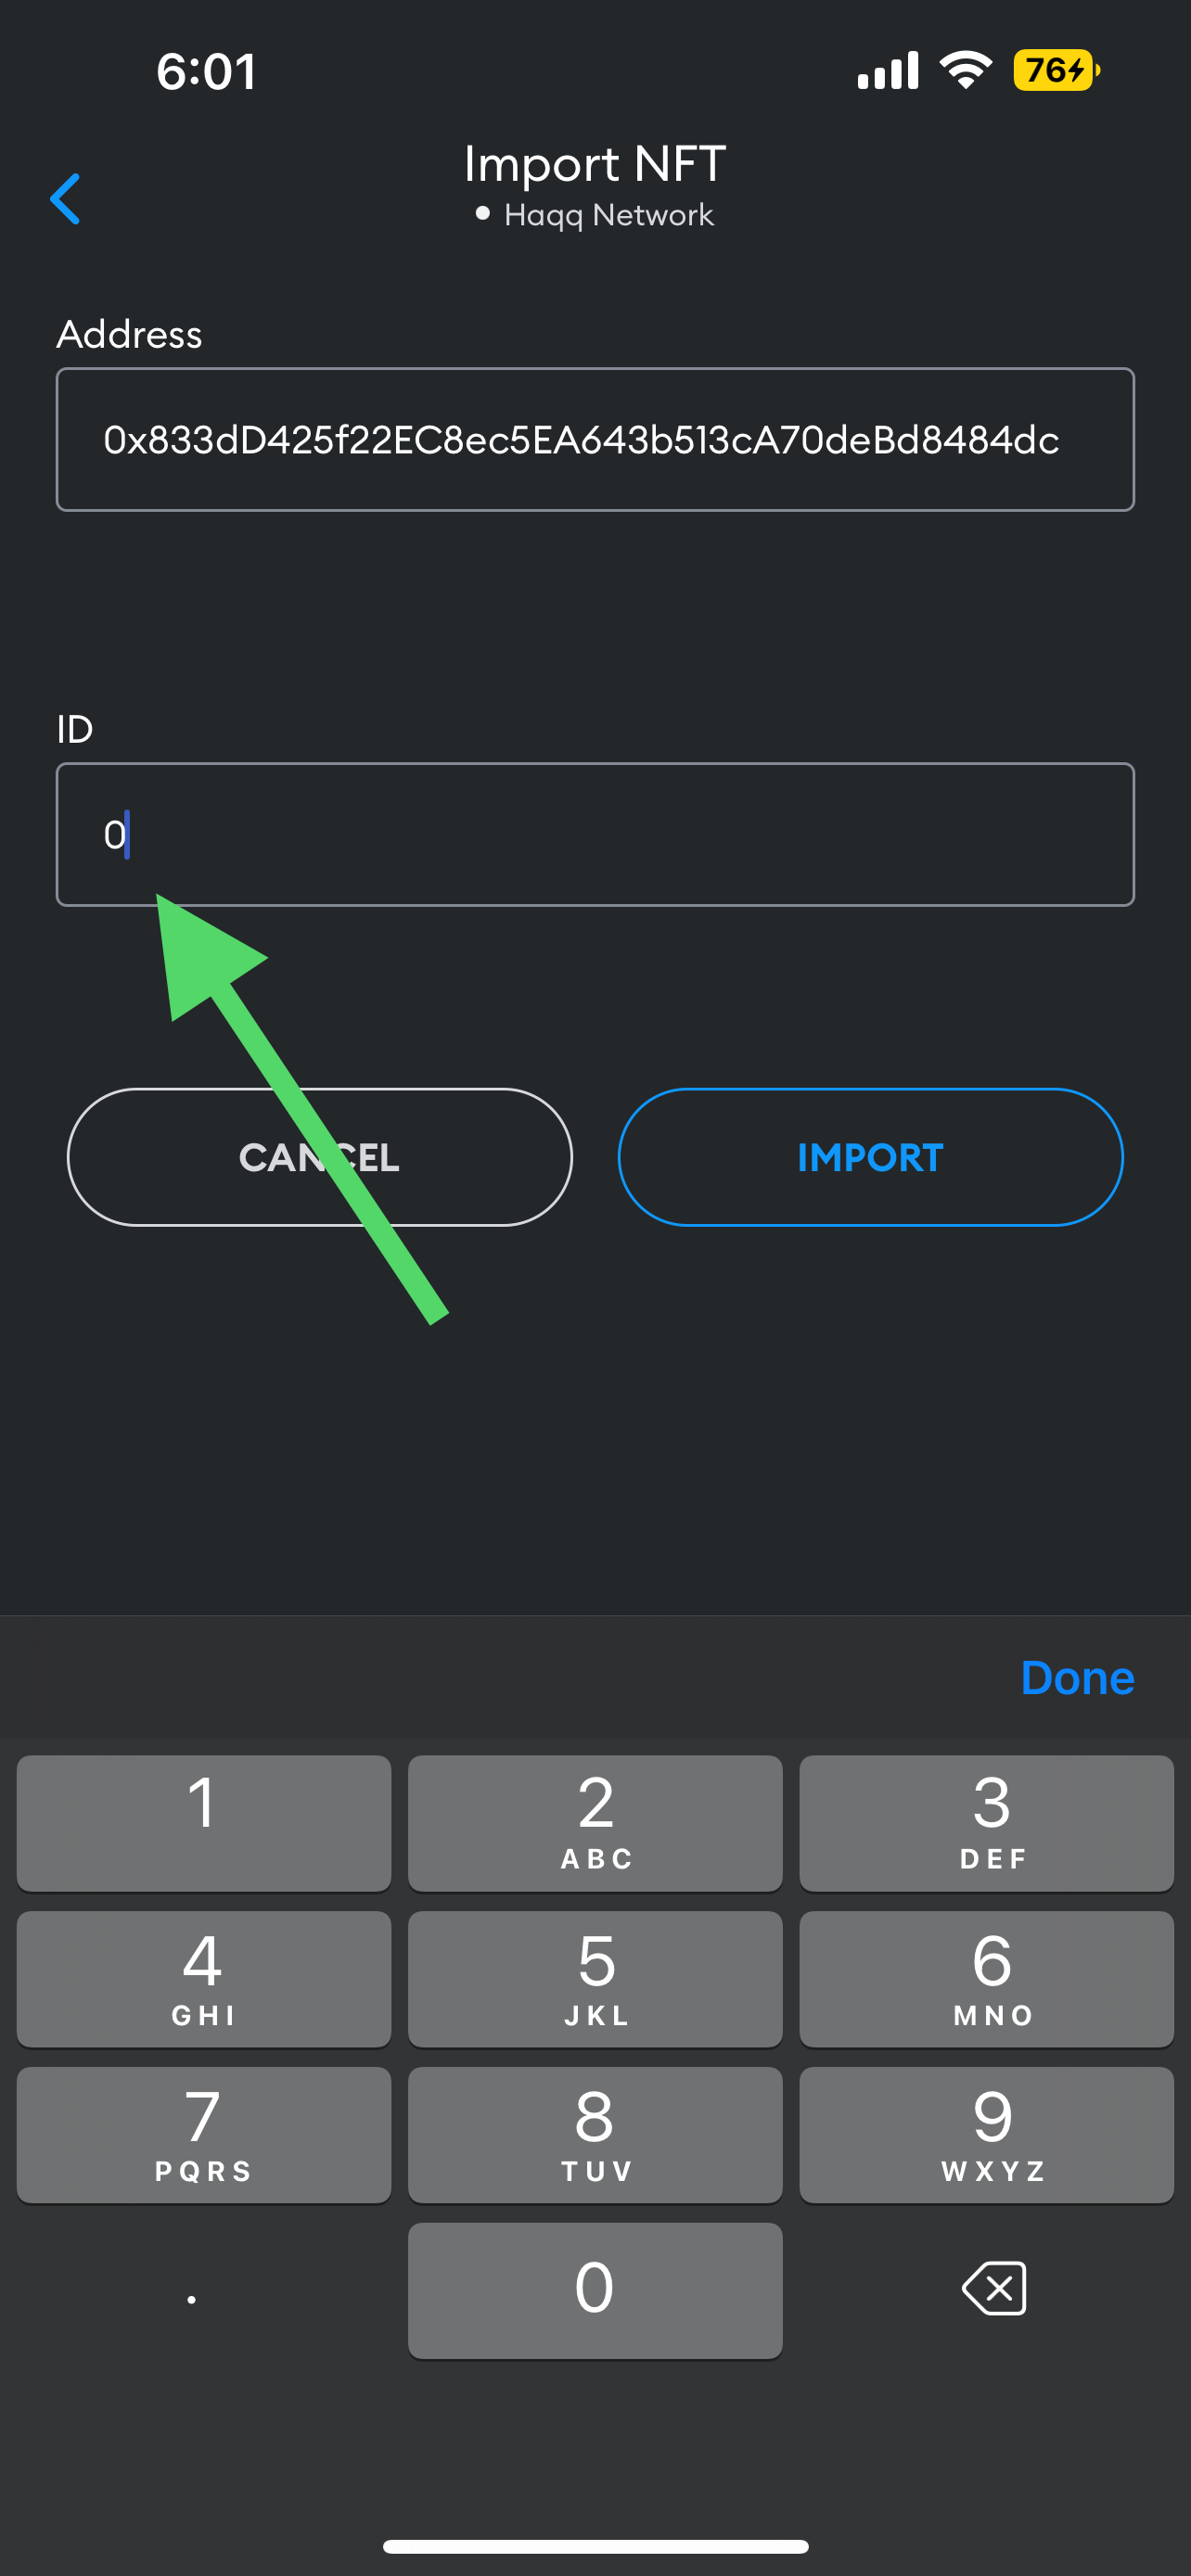Tap the Wi-Fi status icon

coord(965,70)
